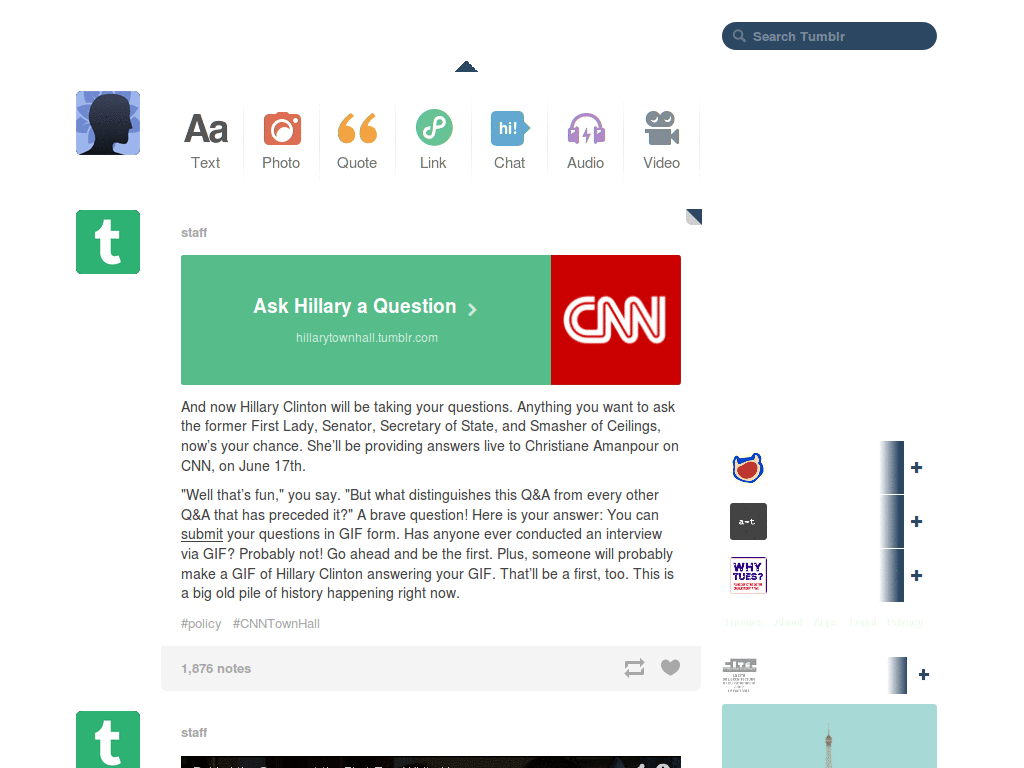Follow the red cat-face blog with plus
Image resolution: width=1024 pixels, height=768 pixels.
916,468
